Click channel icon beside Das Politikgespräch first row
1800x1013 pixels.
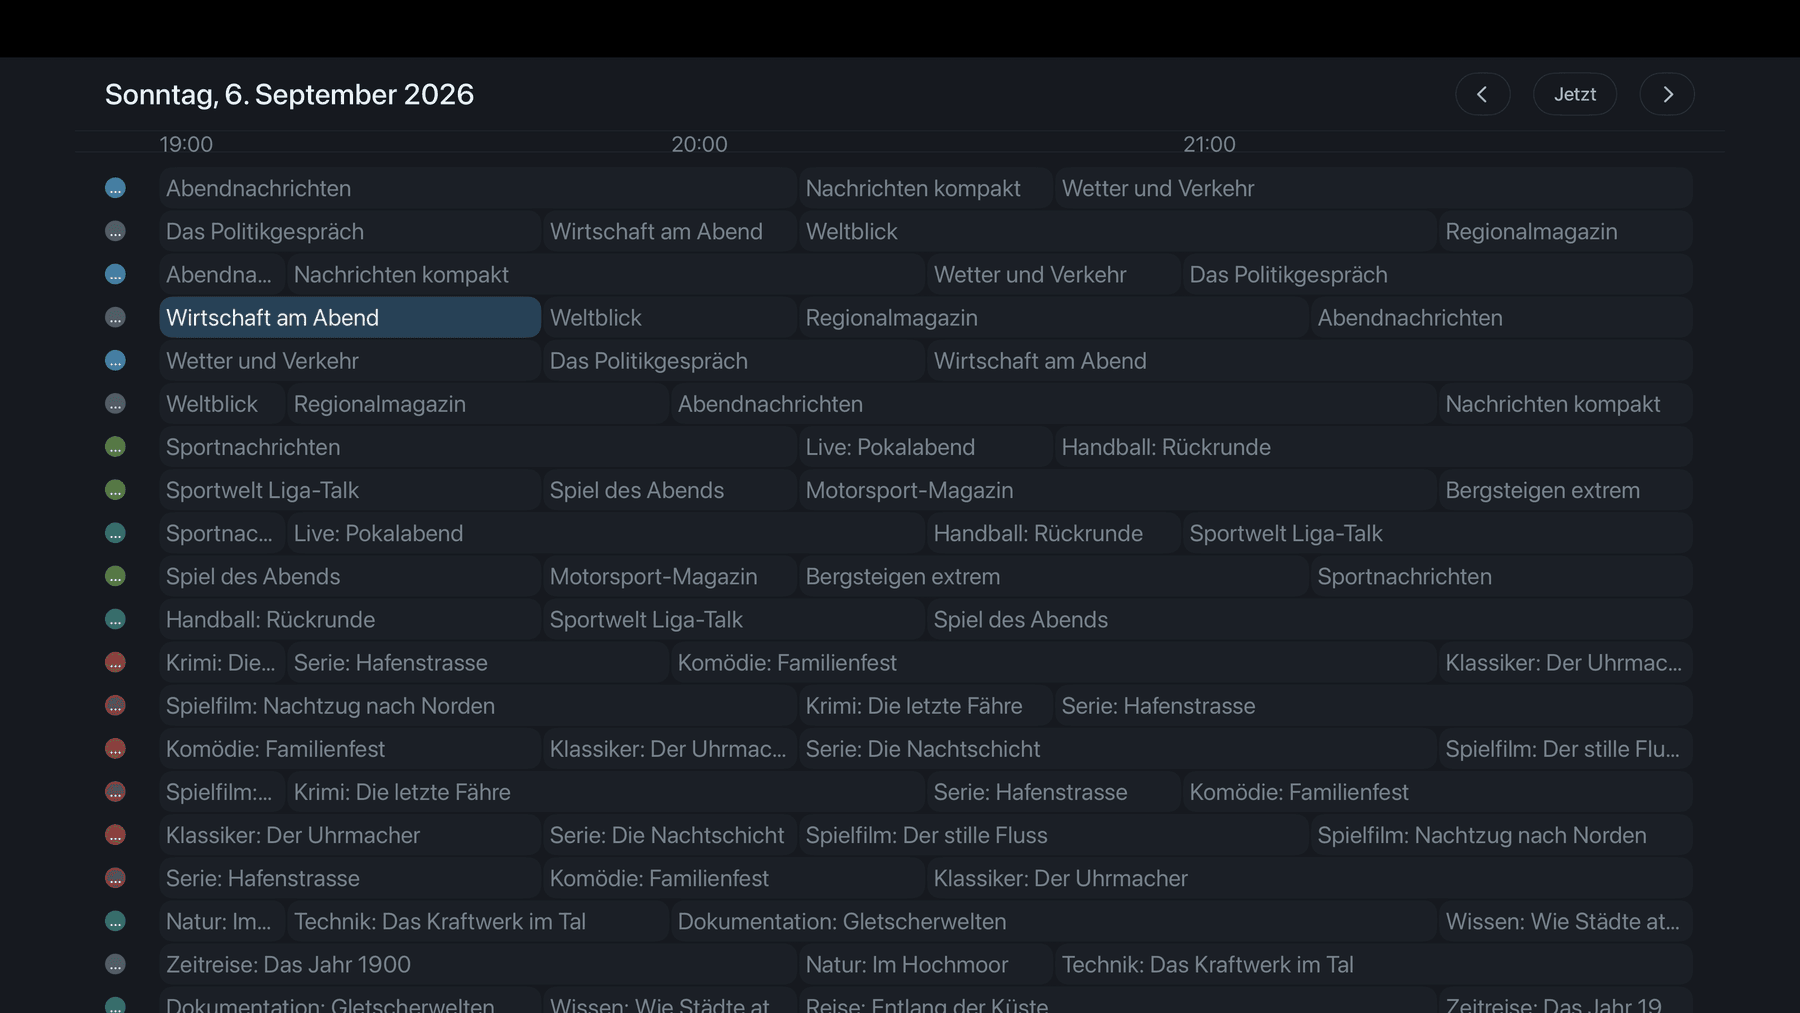point(115,231)
